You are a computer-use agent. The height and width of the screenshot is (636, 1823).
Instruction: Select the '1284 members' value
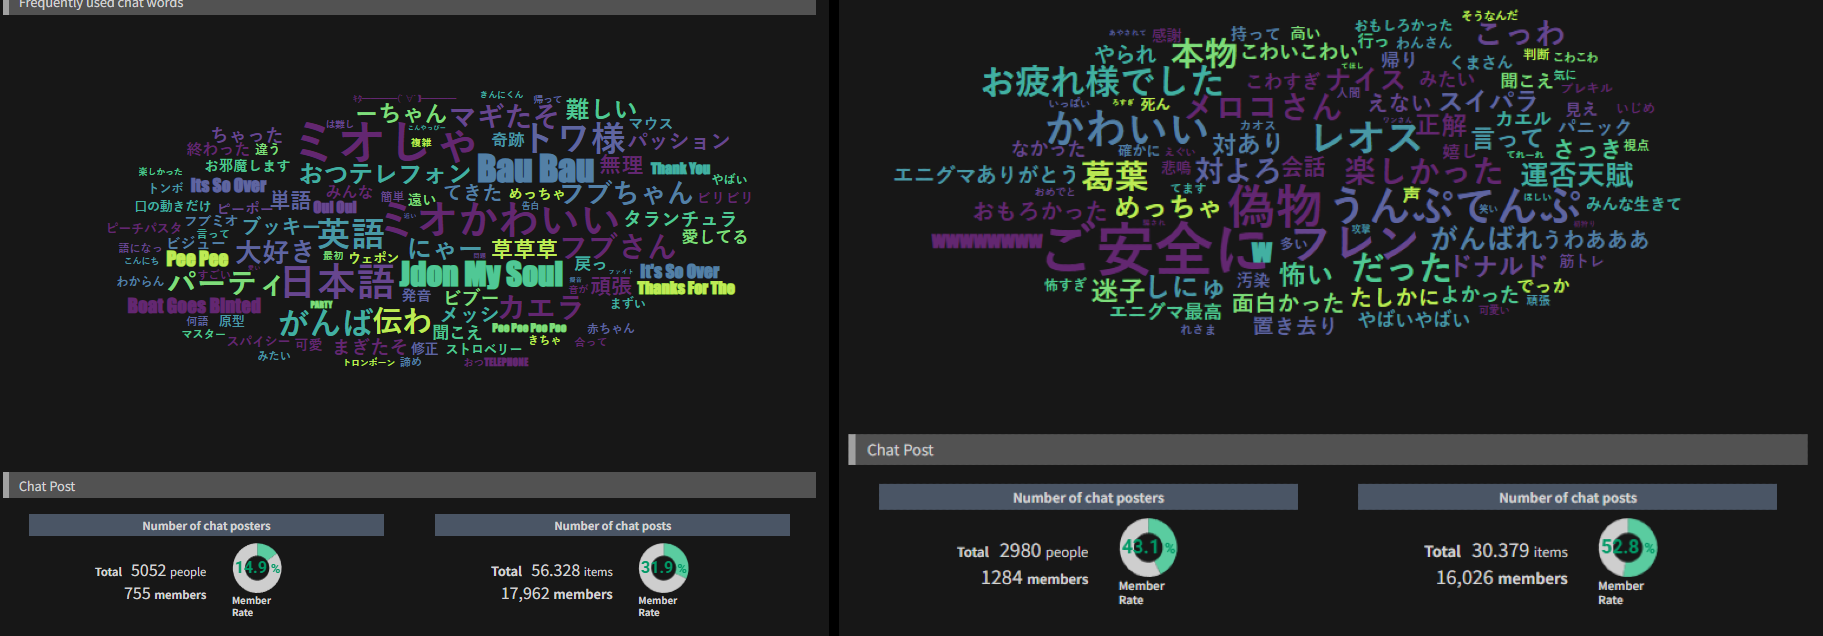[1034, 578]
